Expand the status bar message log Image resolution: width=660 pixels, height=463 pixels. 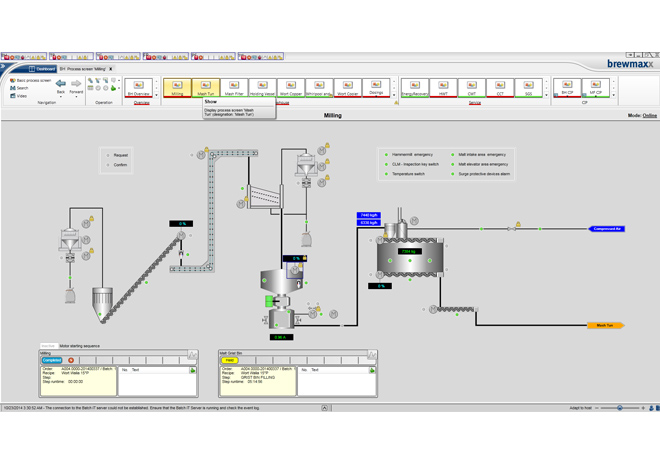click(325, 408)
